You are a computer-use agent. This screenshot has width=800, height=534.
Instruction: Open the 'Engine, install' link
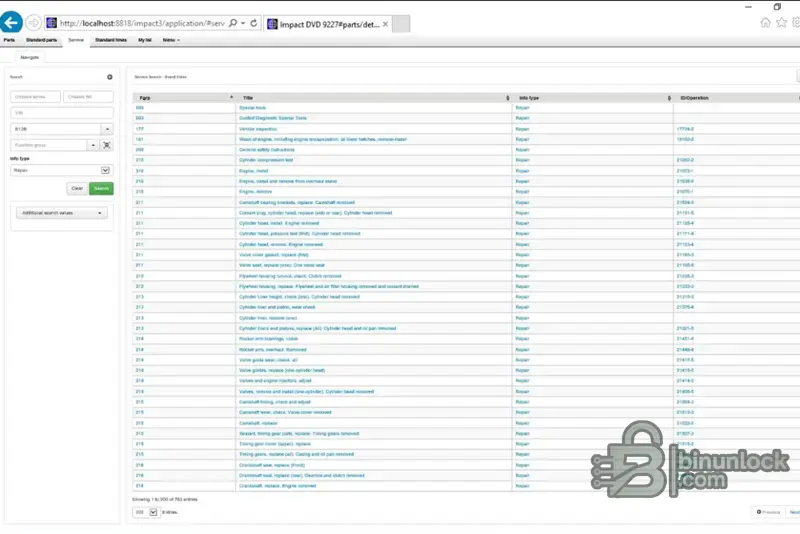point(254,171)
